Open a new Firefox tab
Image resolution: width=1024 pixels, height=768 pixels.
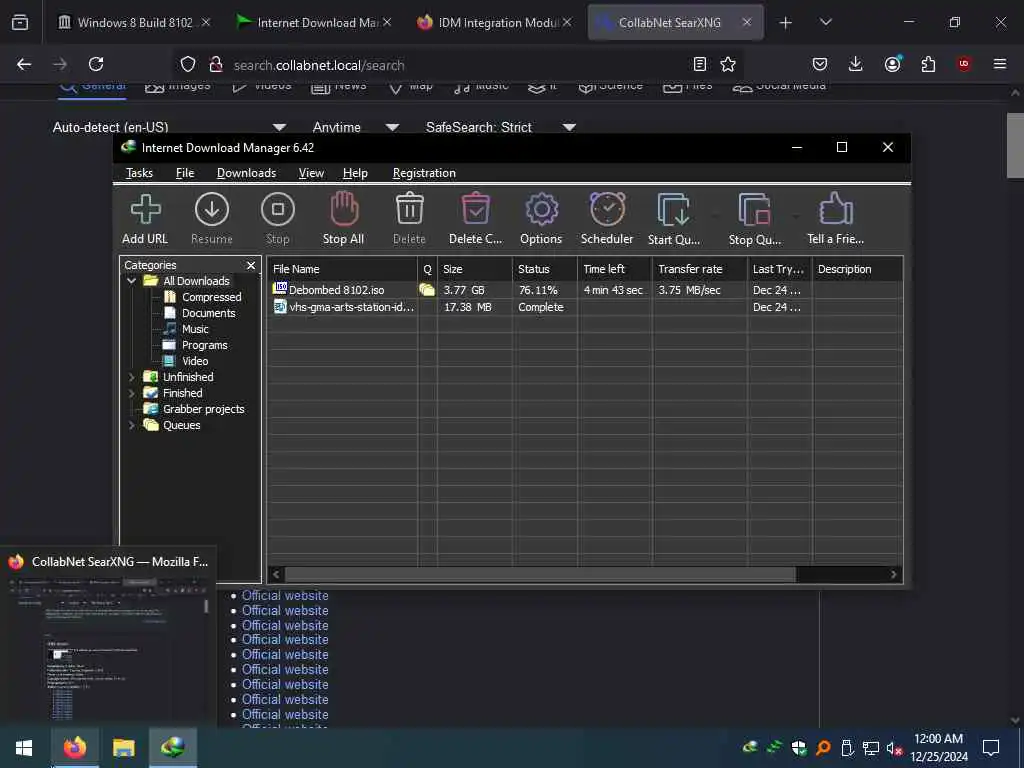[786, 23]
